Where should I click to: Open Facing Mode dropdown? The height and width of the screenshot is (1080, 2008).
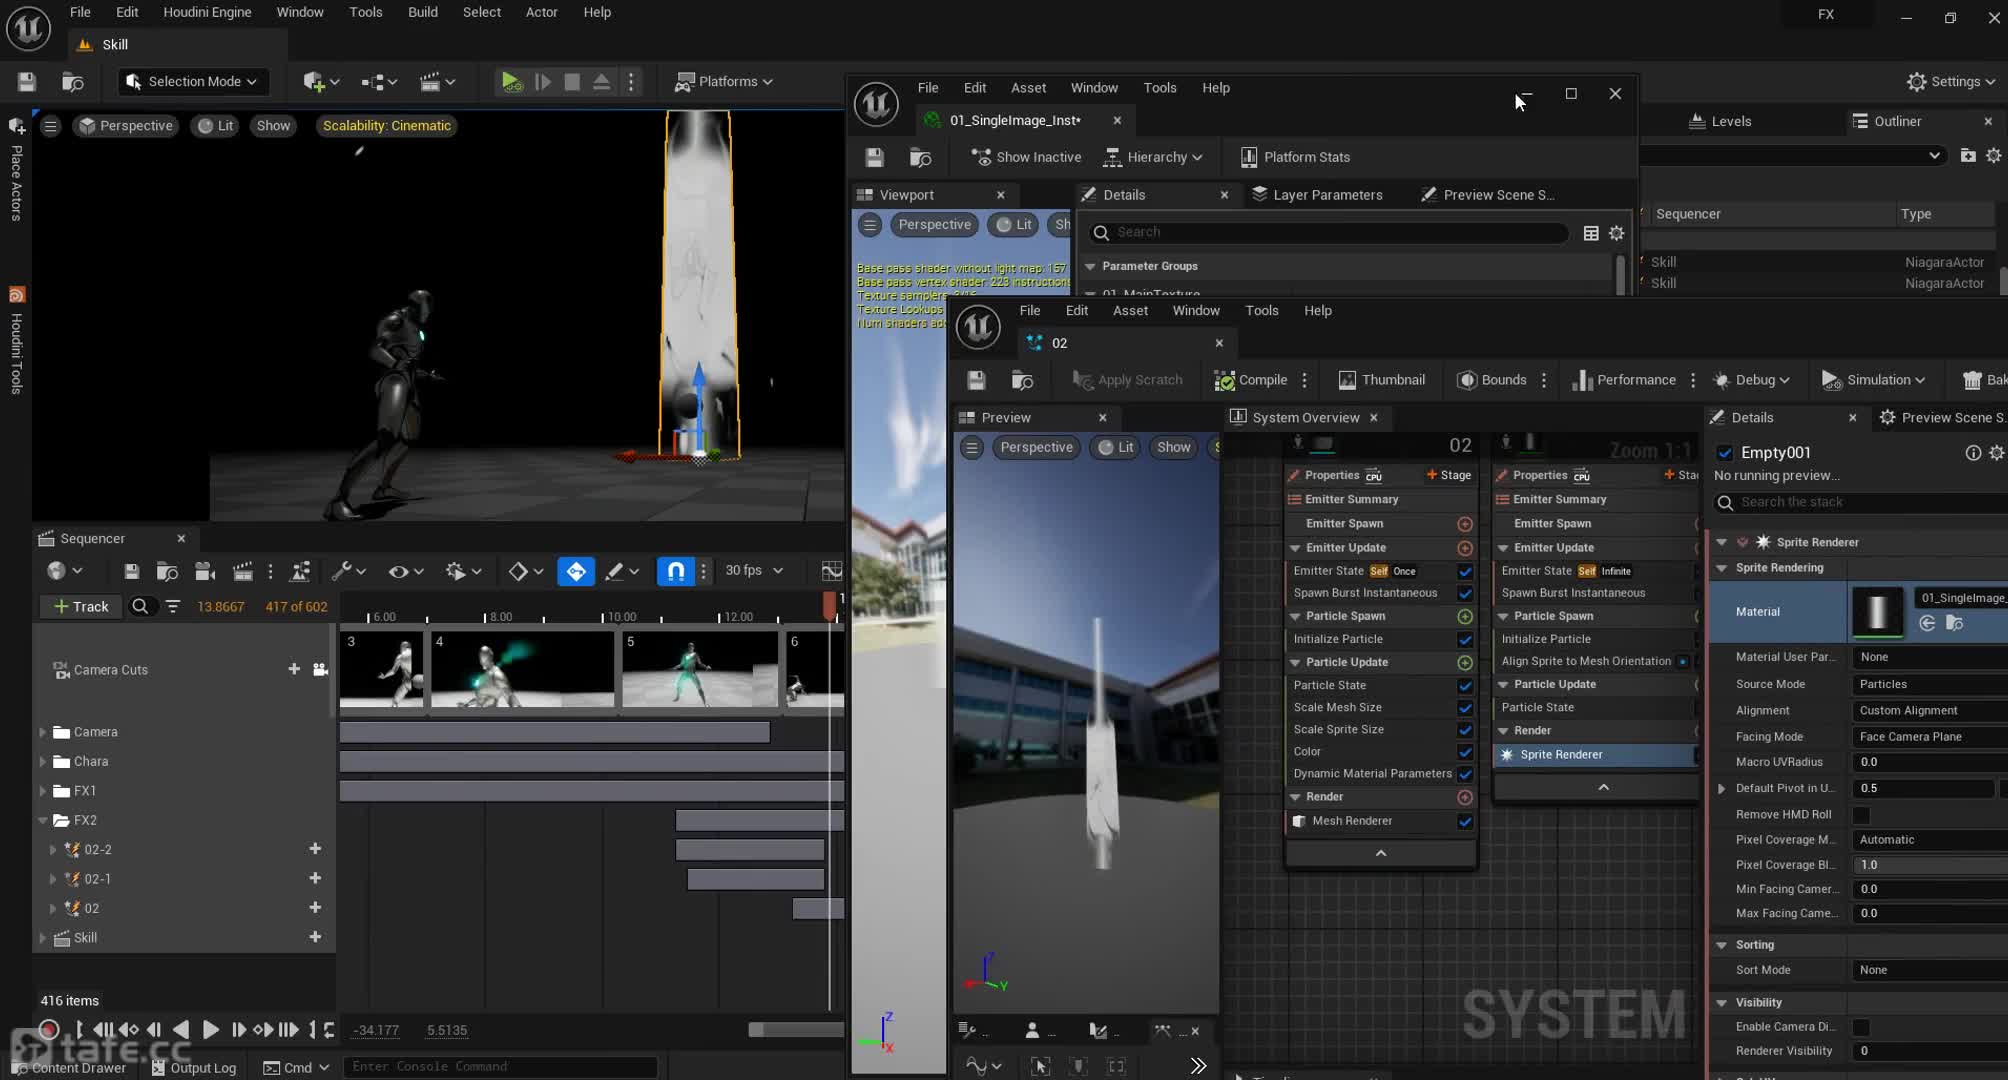(x=1929, y=737)
